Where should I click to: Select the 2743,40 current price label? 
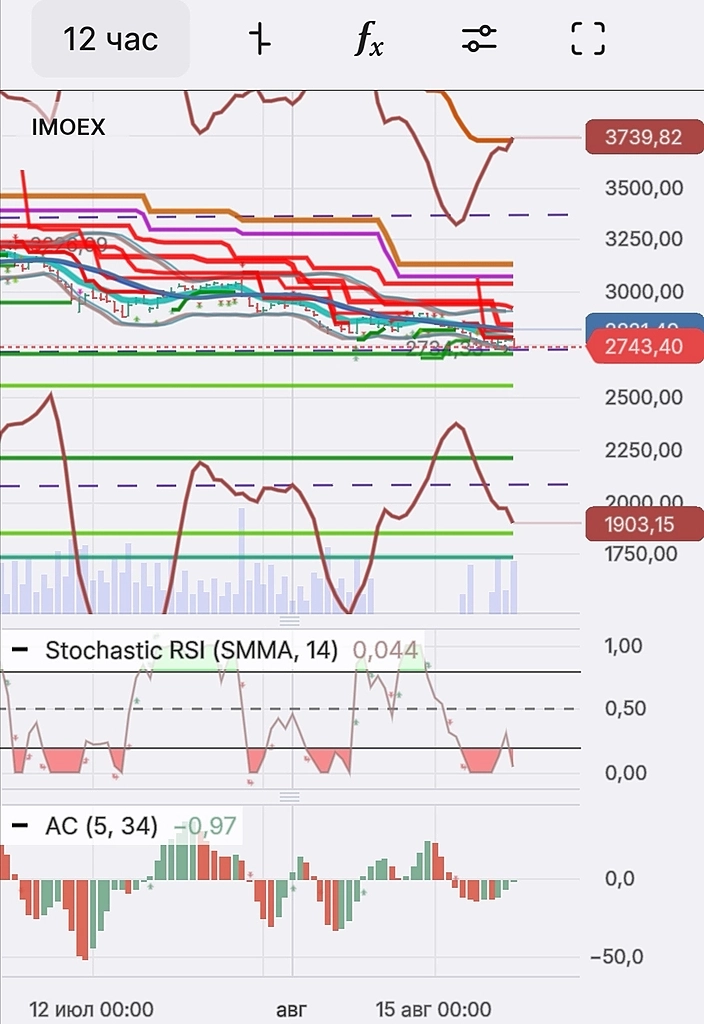pyautogui.click(x=644, y=346)
